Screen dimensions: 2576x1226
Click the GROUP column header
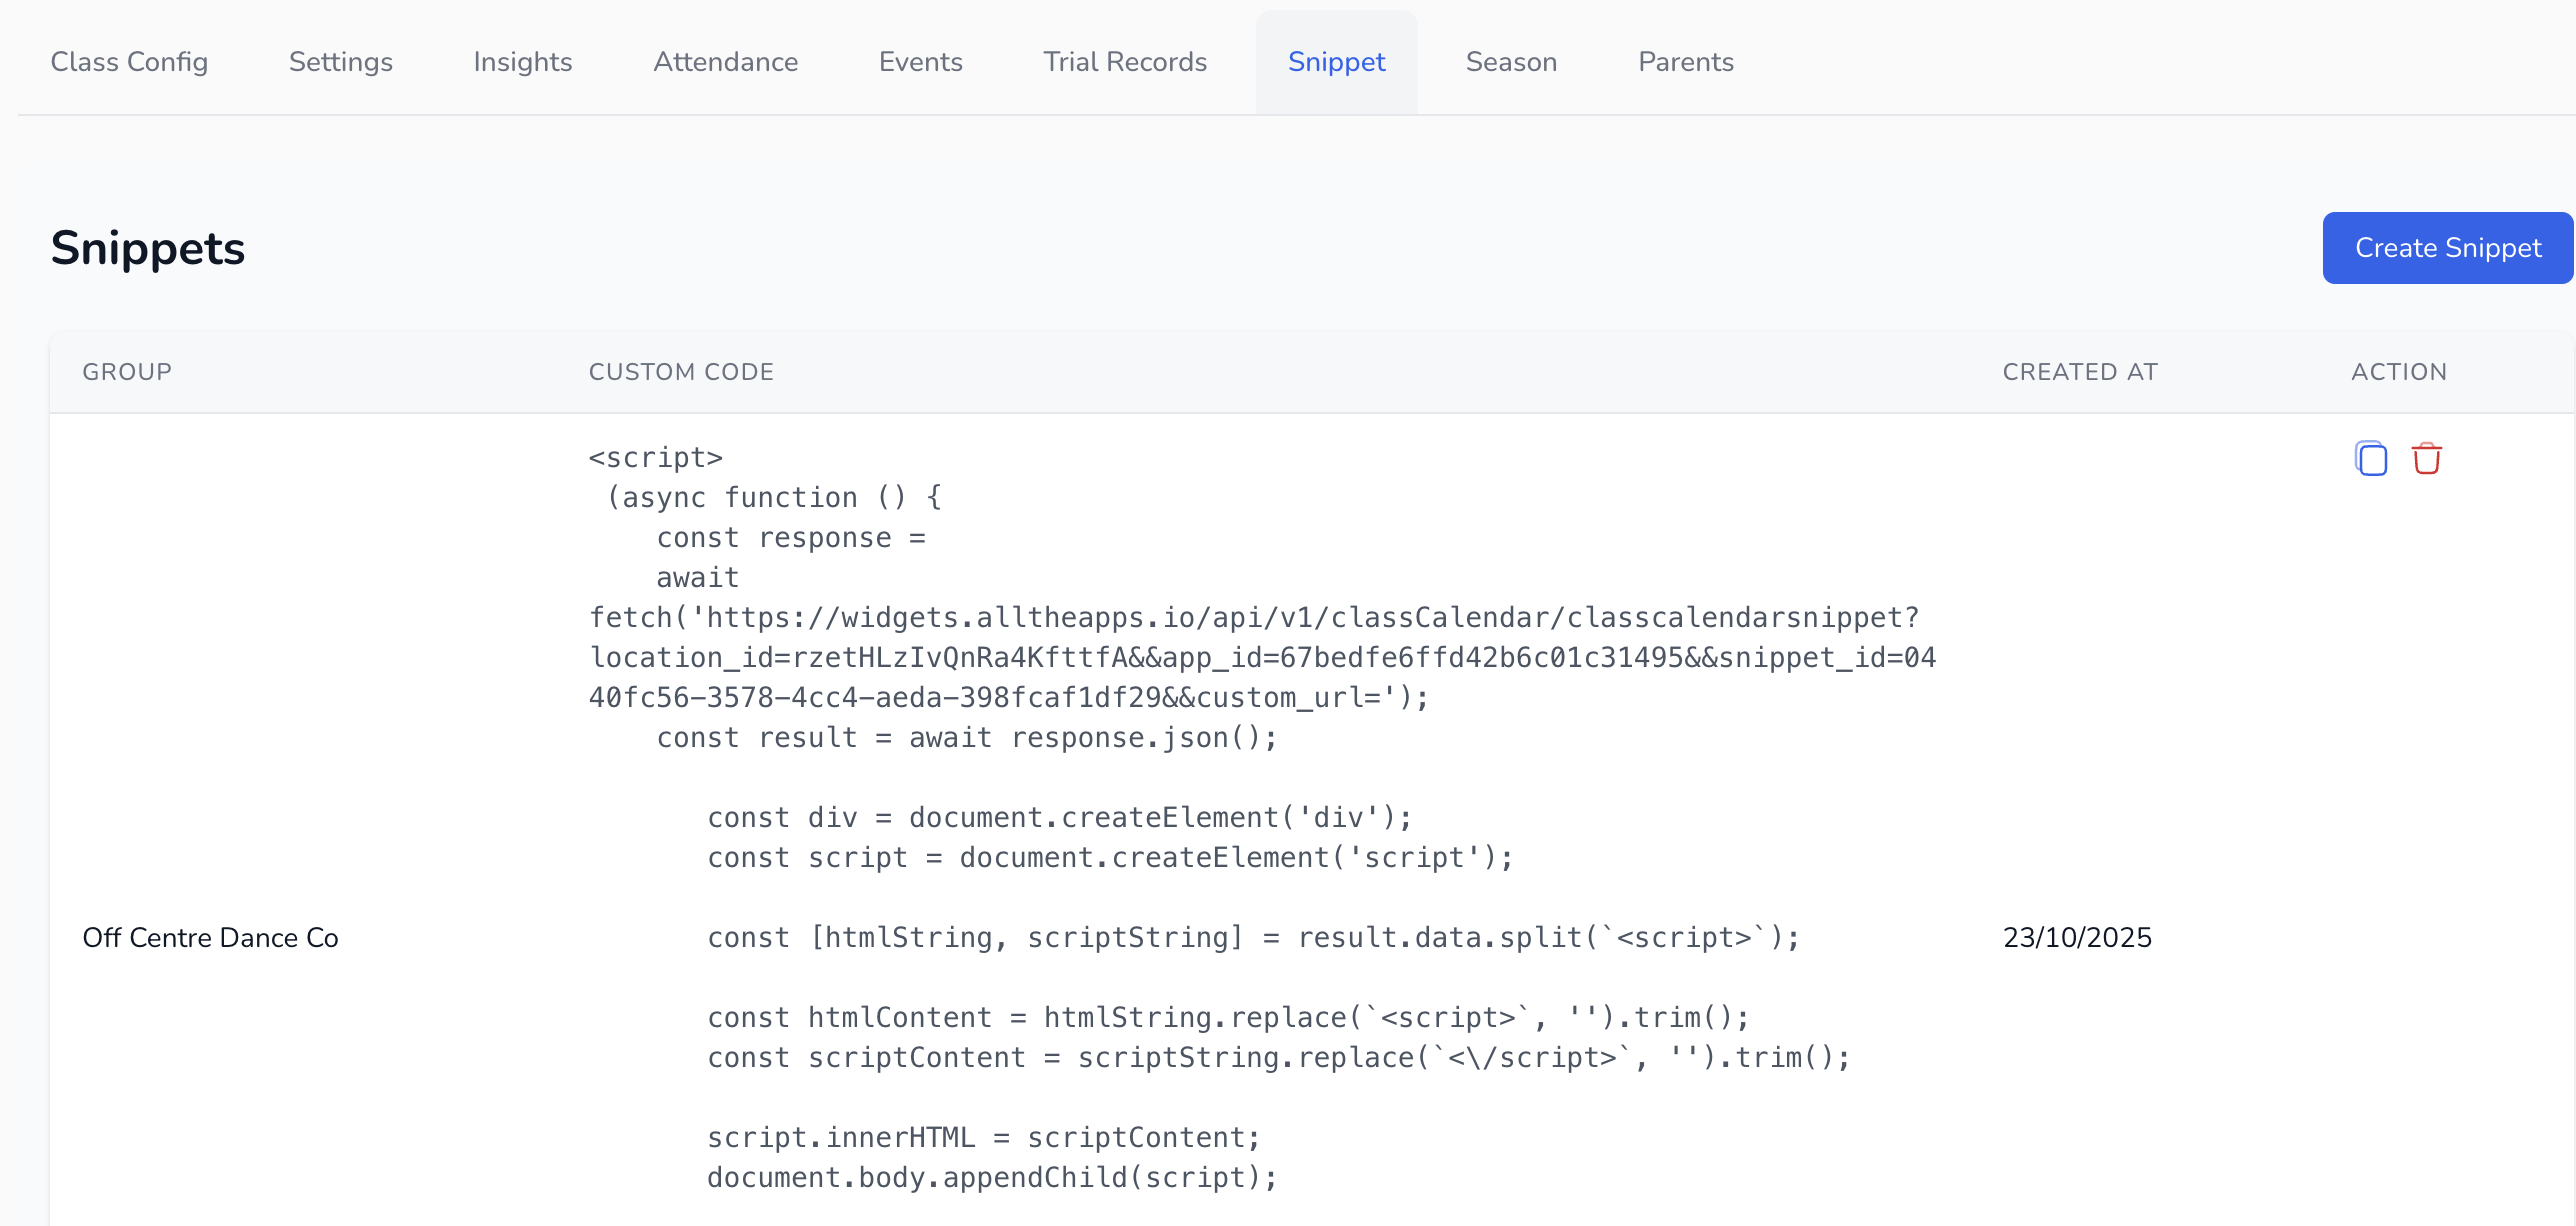127,372
